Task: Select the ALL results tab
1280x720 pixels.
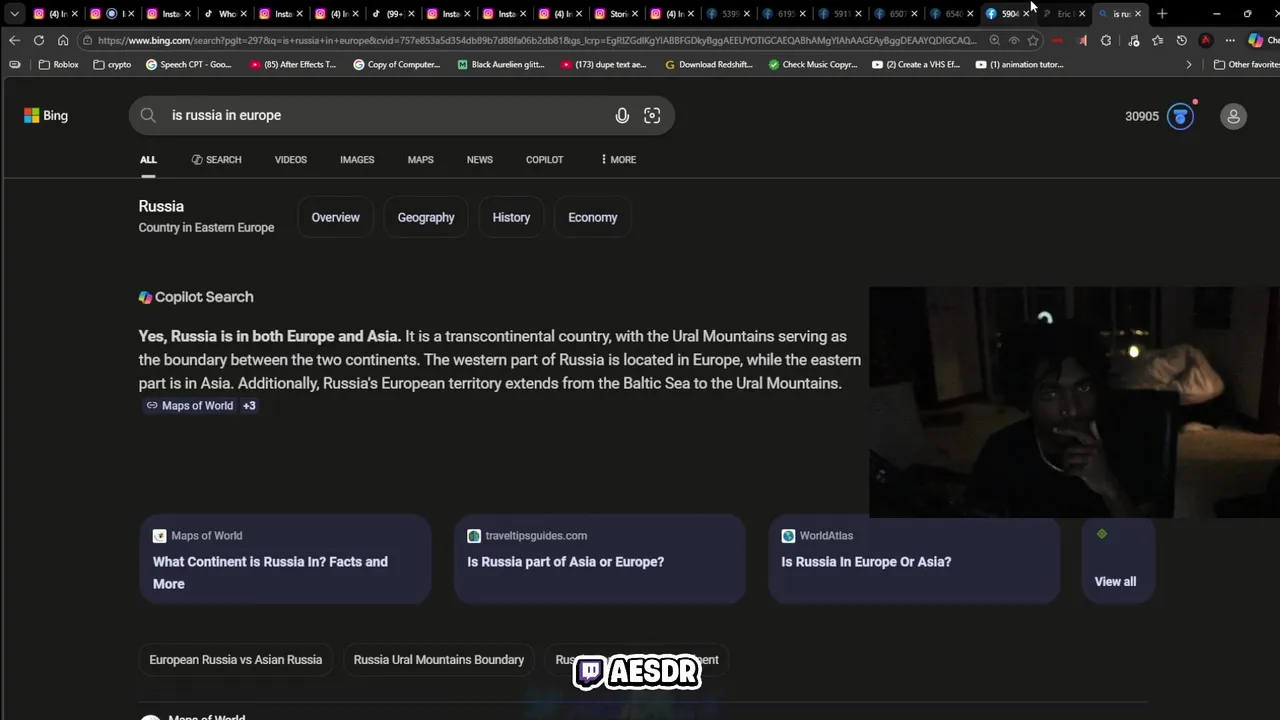Action: pos(148,160)
